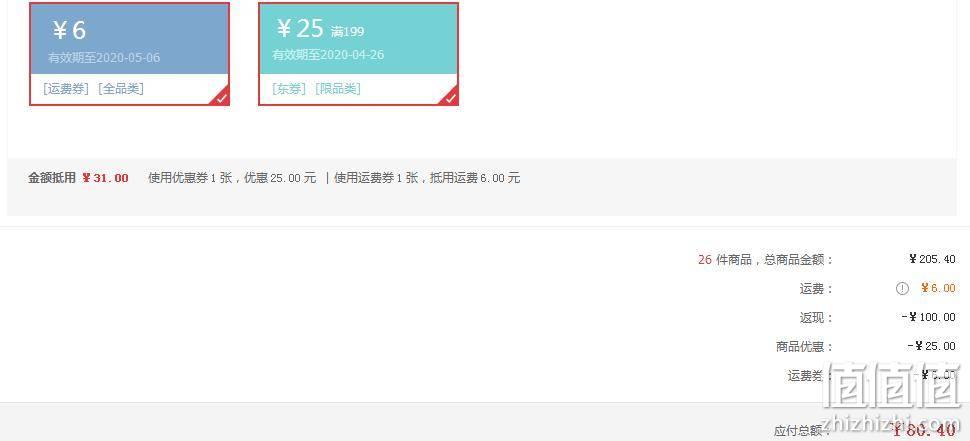Viewport: 970px width, 441px height.
Task: Click the 26 件商品 item count
Action: (724, 260)
